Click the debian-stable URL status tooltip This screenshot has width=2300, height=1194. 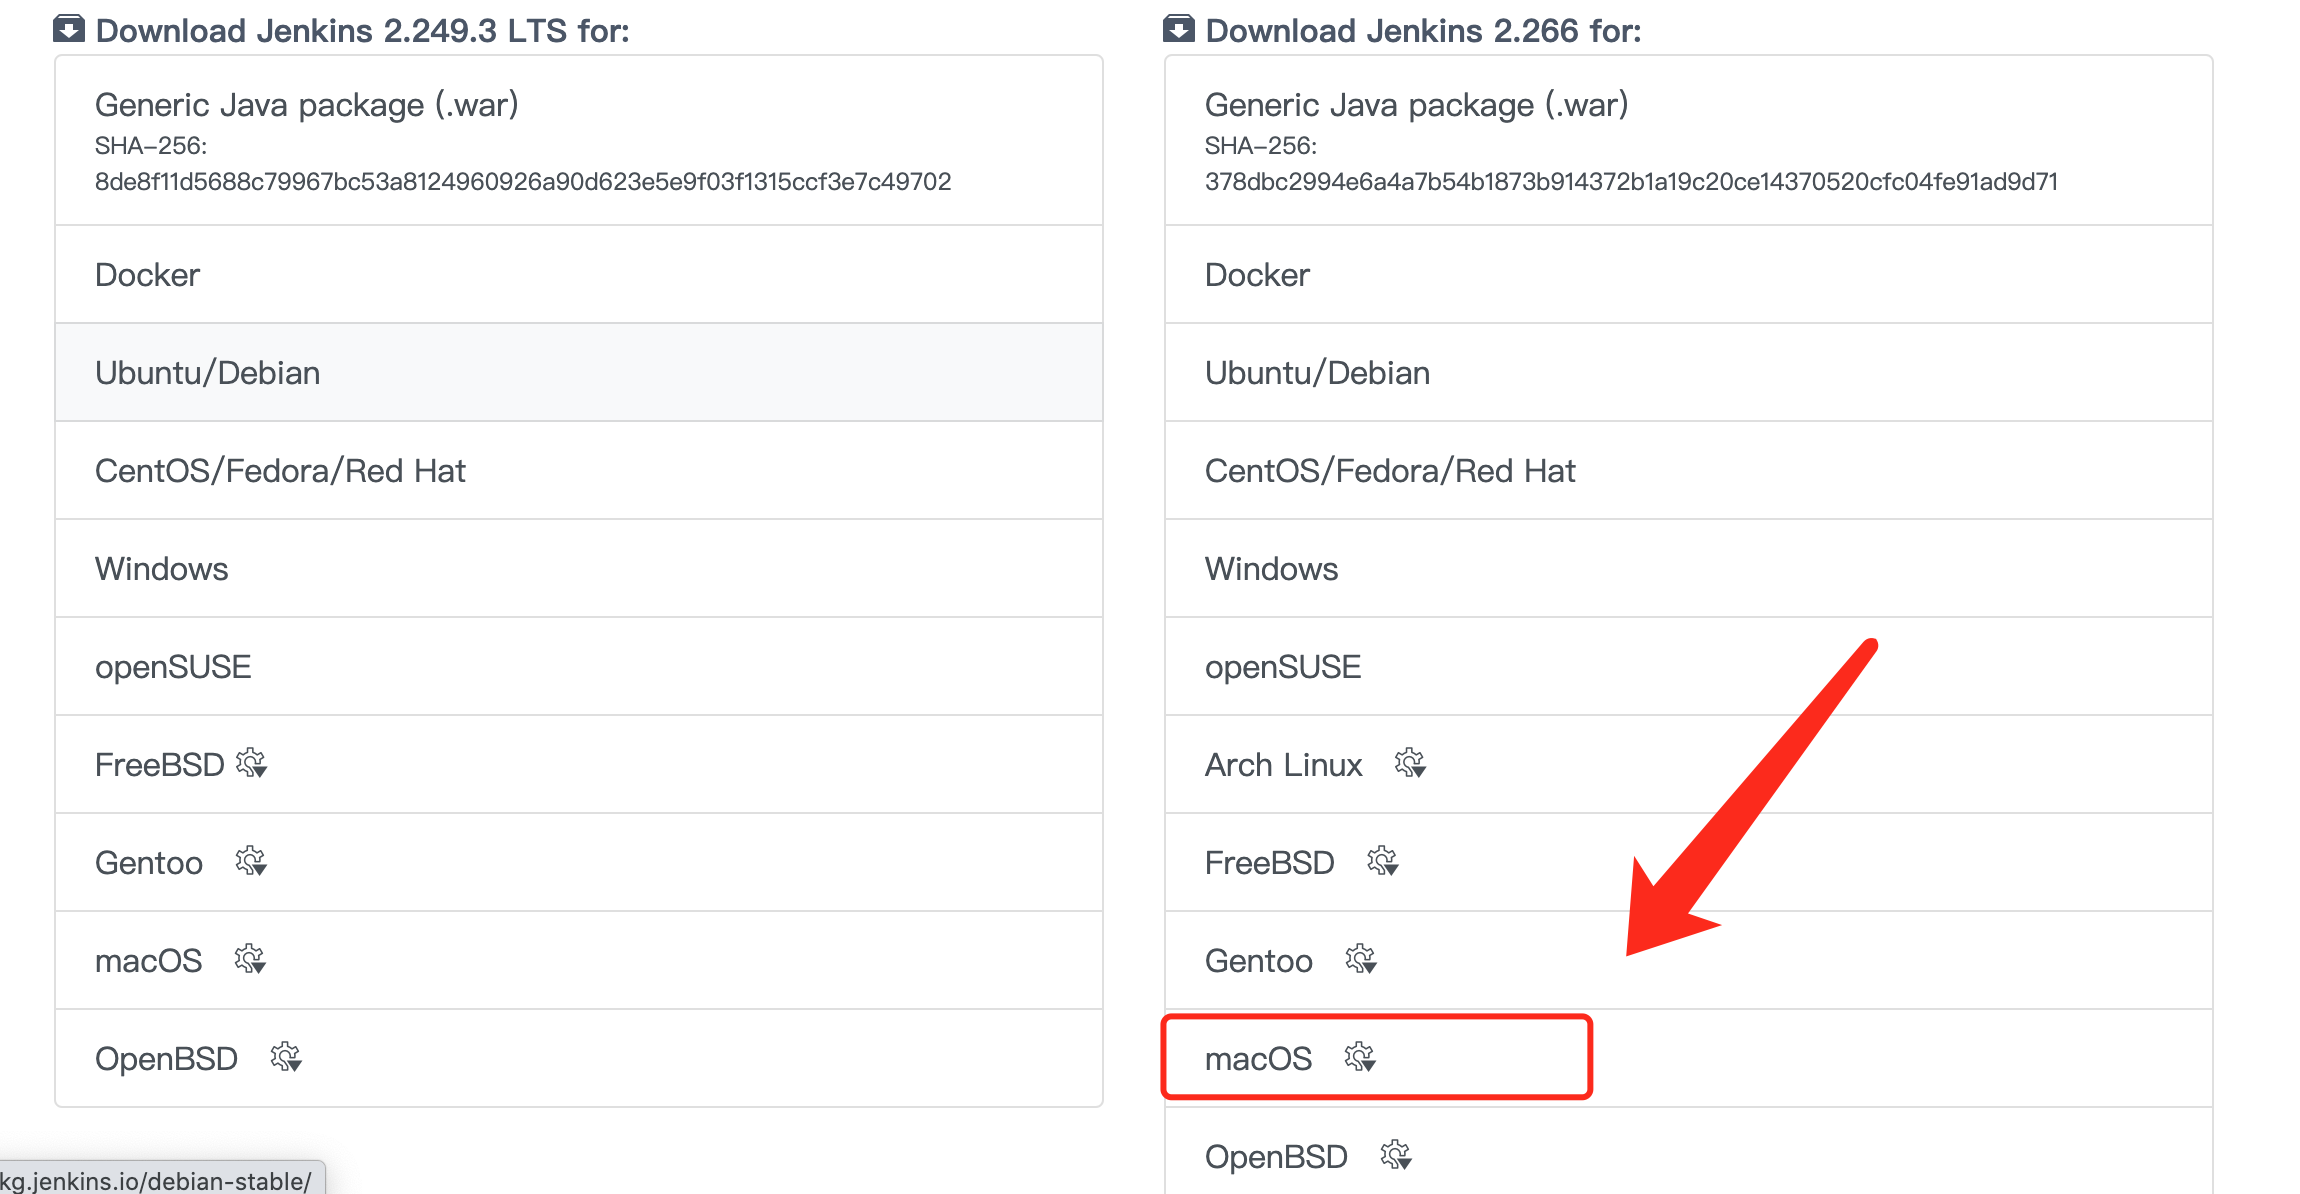click(162, 1178)
